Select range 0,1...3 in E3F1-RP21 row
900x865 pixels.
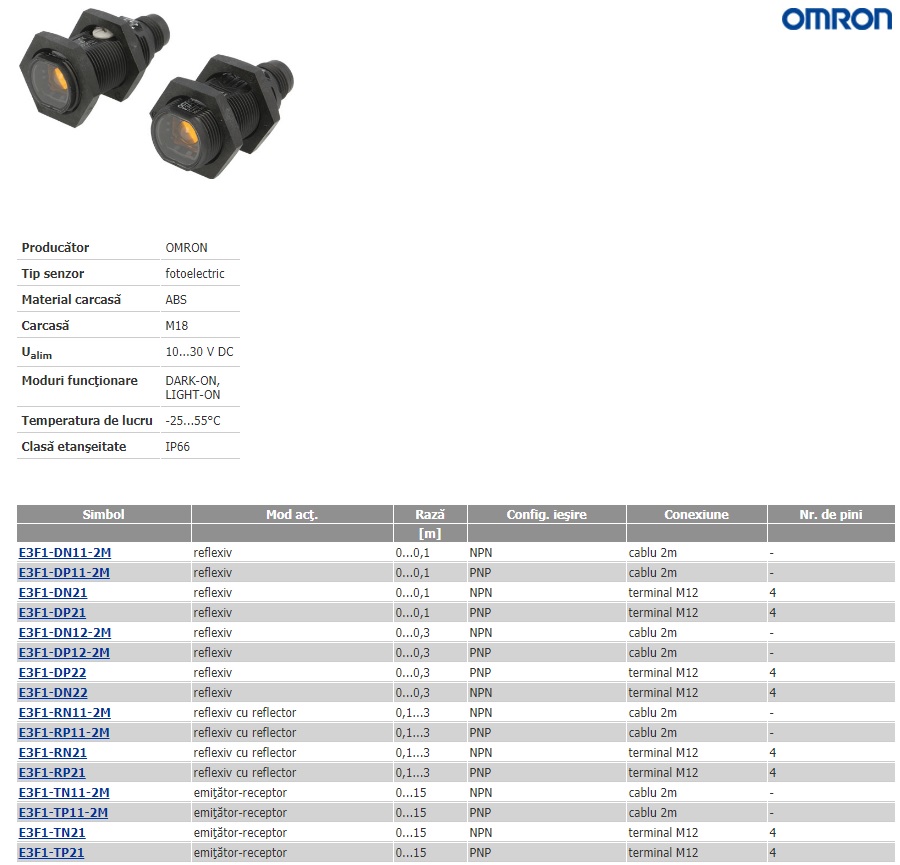click(x=413, y=773)
